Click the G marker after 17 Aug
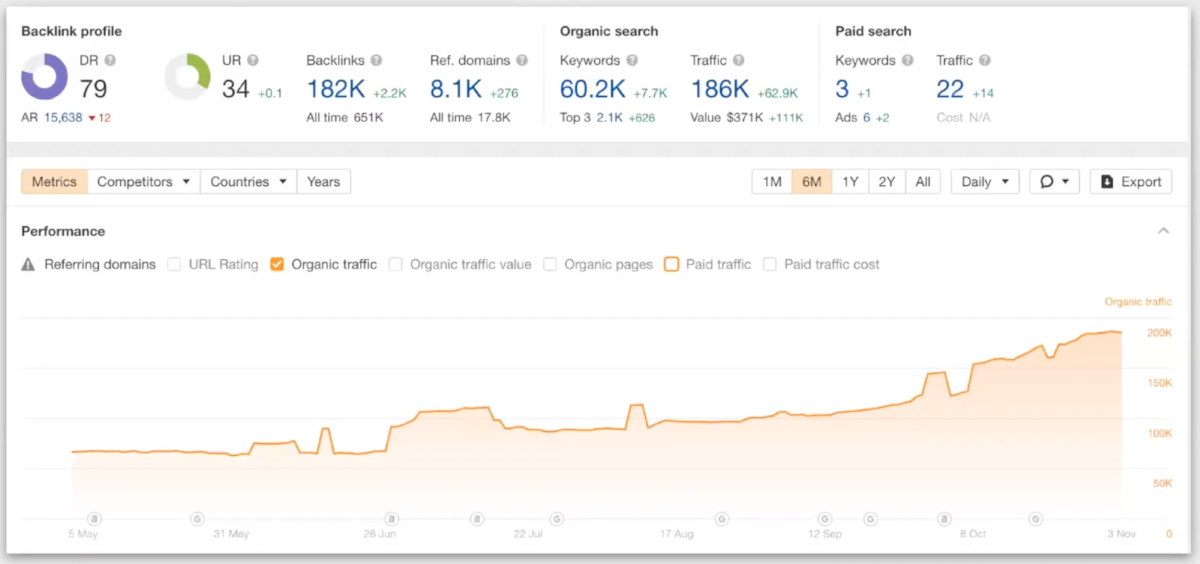1200x564 pixels. (x=722, y=518)
